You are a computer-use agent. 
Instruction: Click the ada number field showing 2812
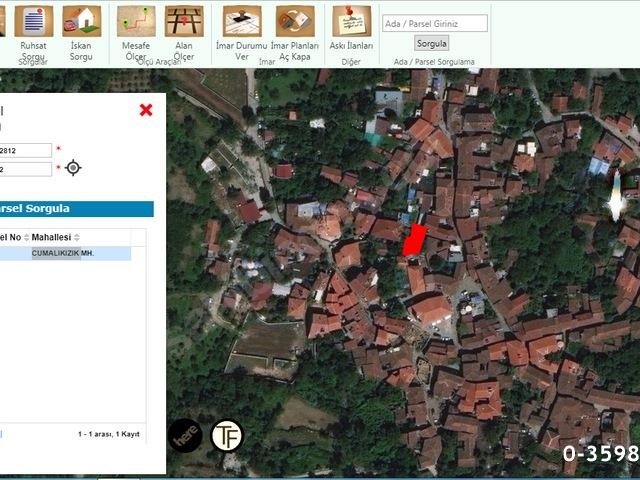[25, 151]
